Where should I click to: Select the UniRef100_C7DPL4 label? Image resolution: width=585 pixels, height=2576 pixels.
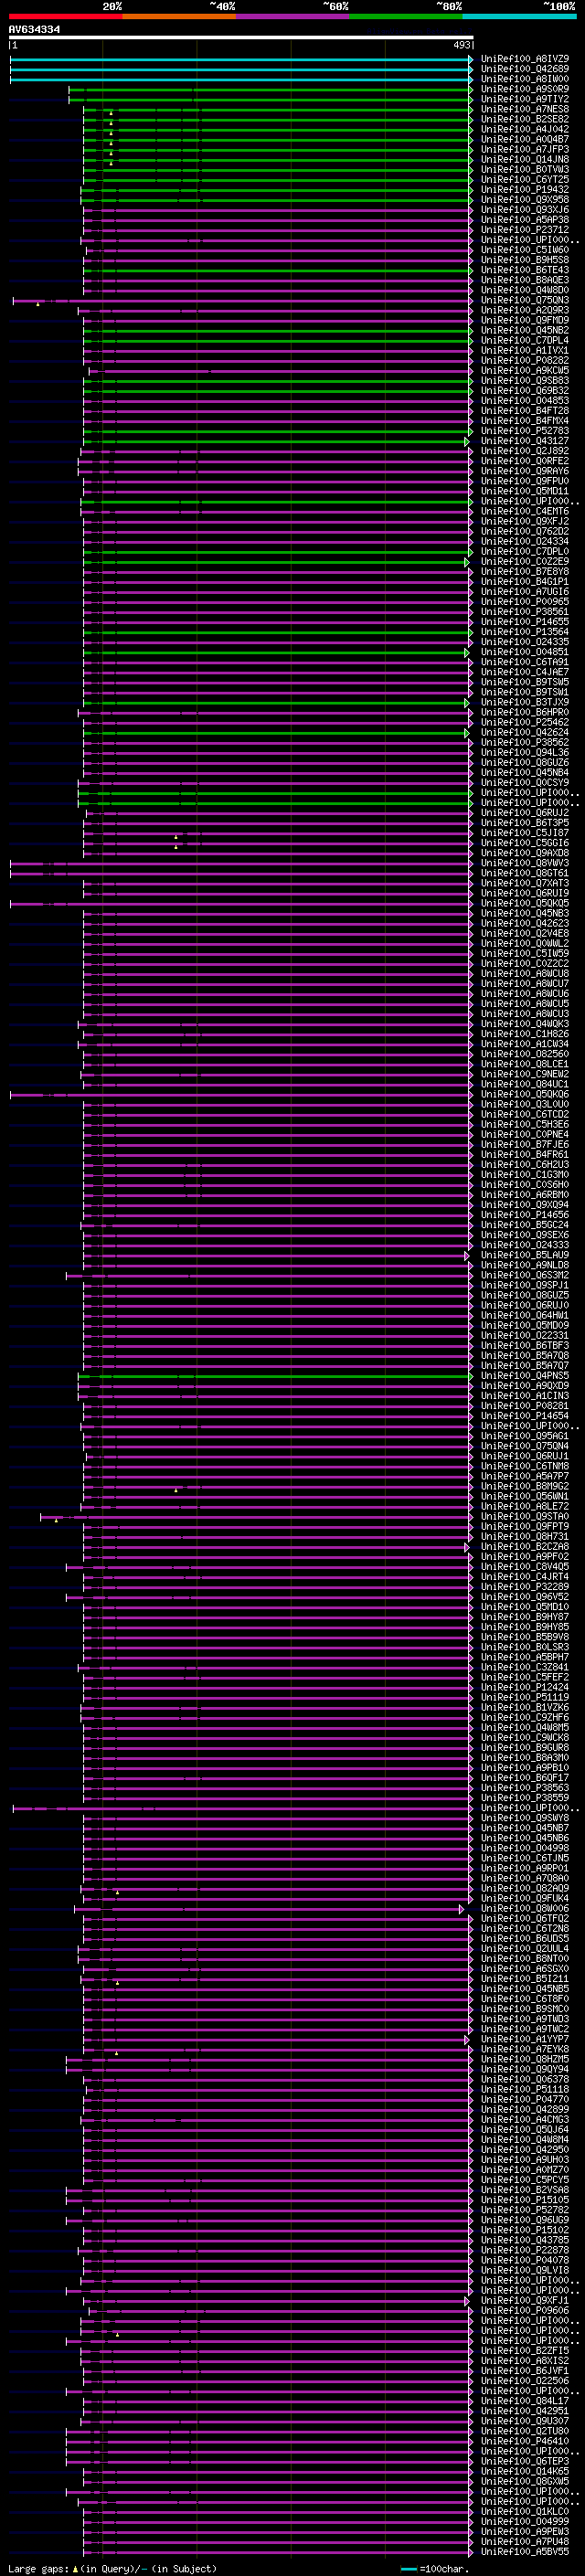[525, 340]
